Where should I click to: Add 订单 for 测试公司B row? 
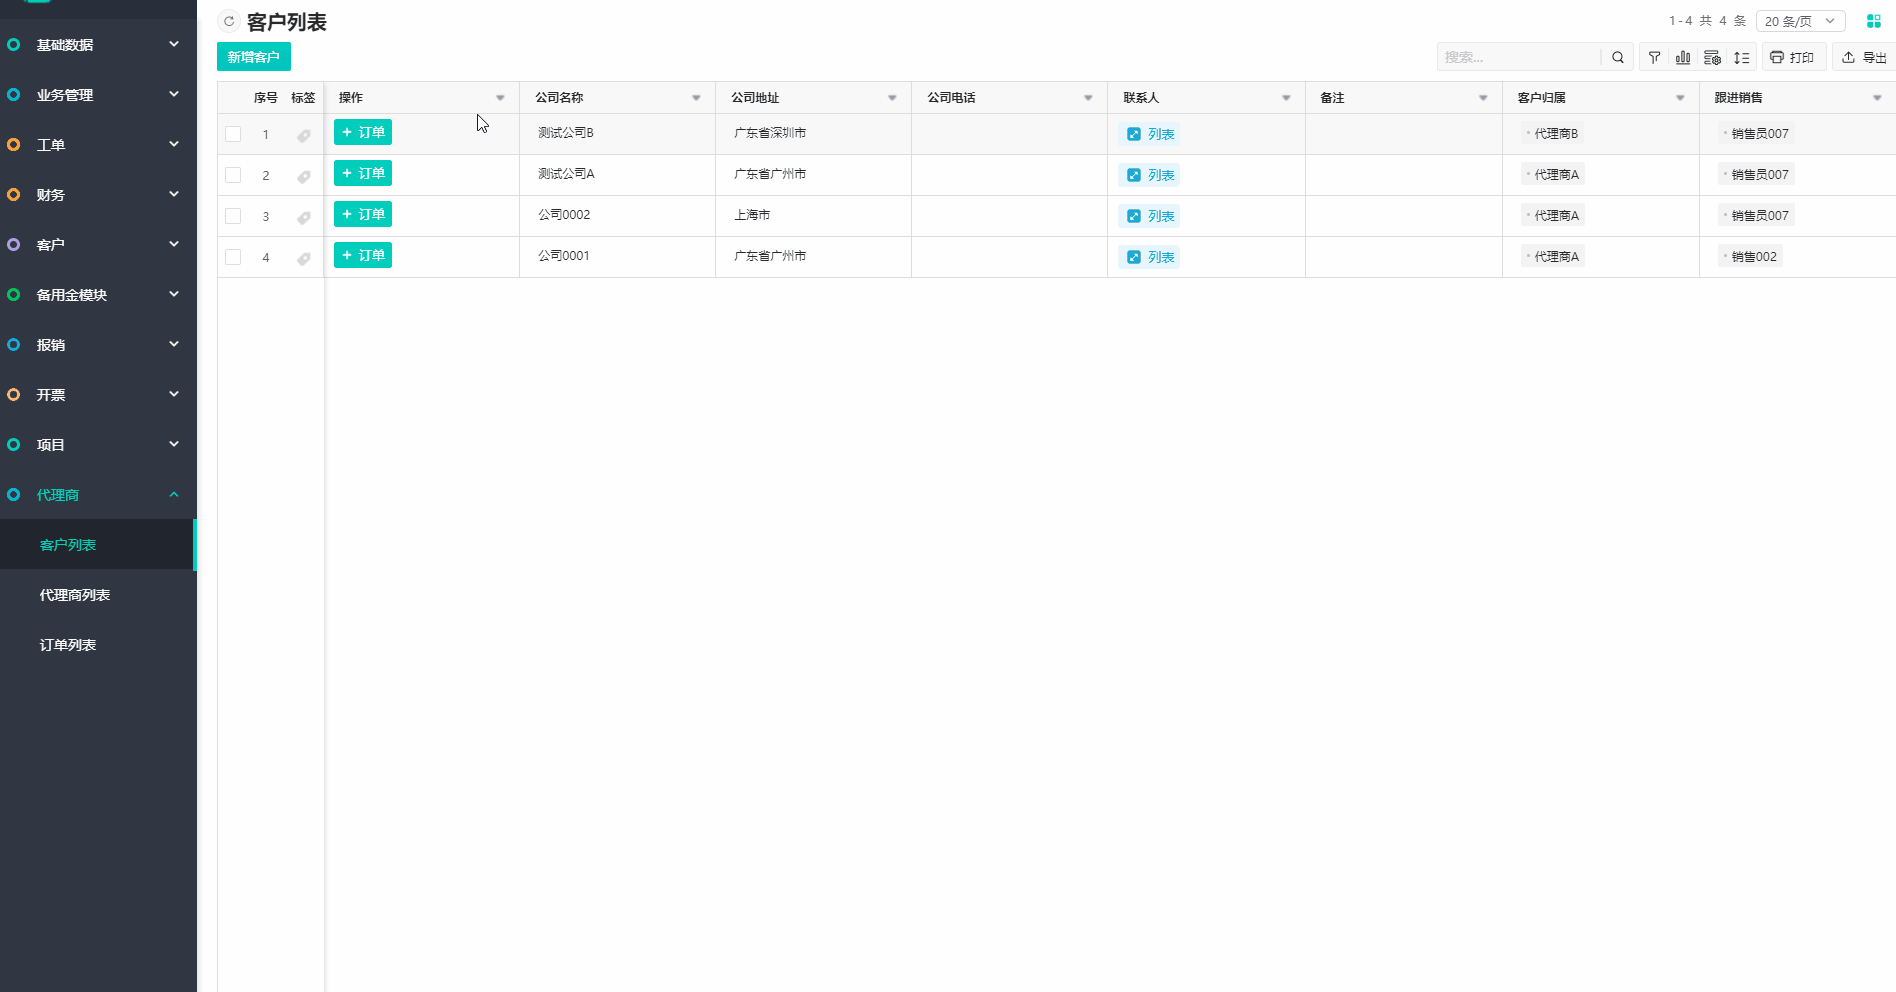coord(363,132)
